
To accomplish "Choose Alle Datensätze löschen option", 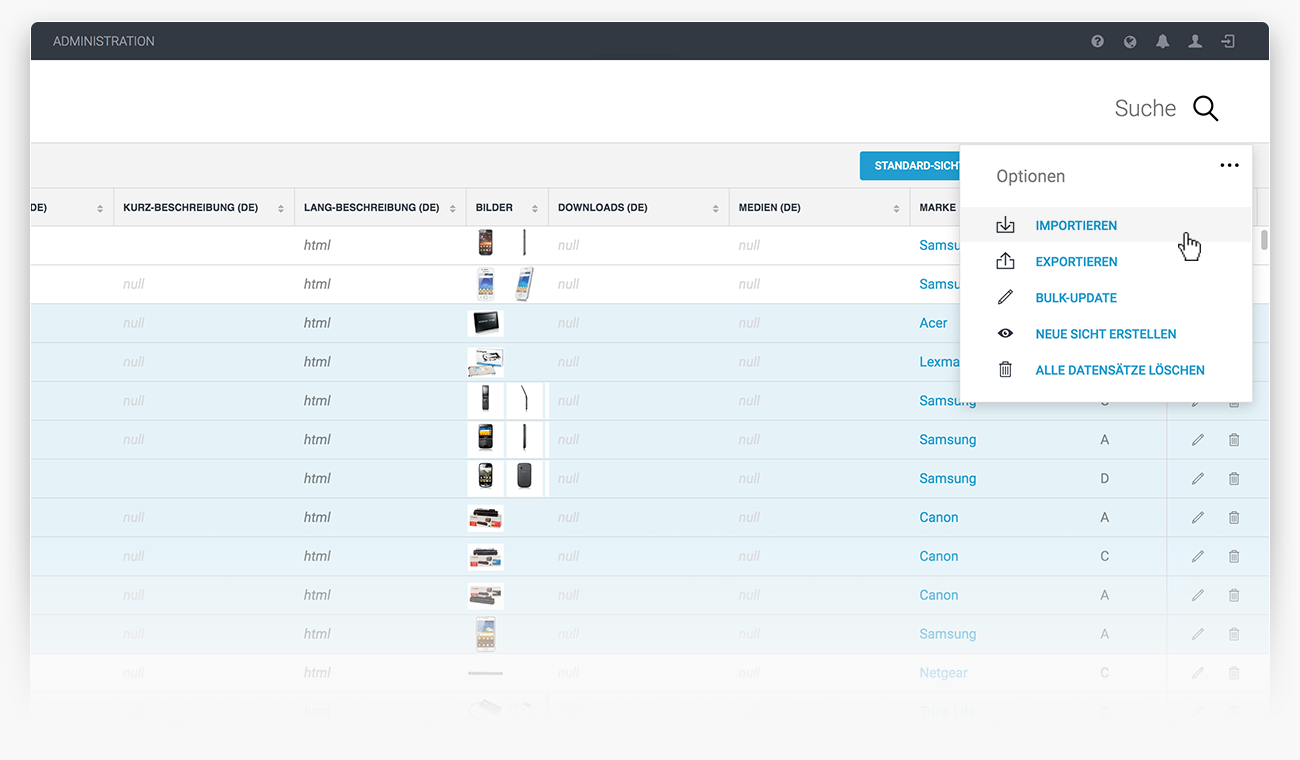I will click(x=1119, y=370).
